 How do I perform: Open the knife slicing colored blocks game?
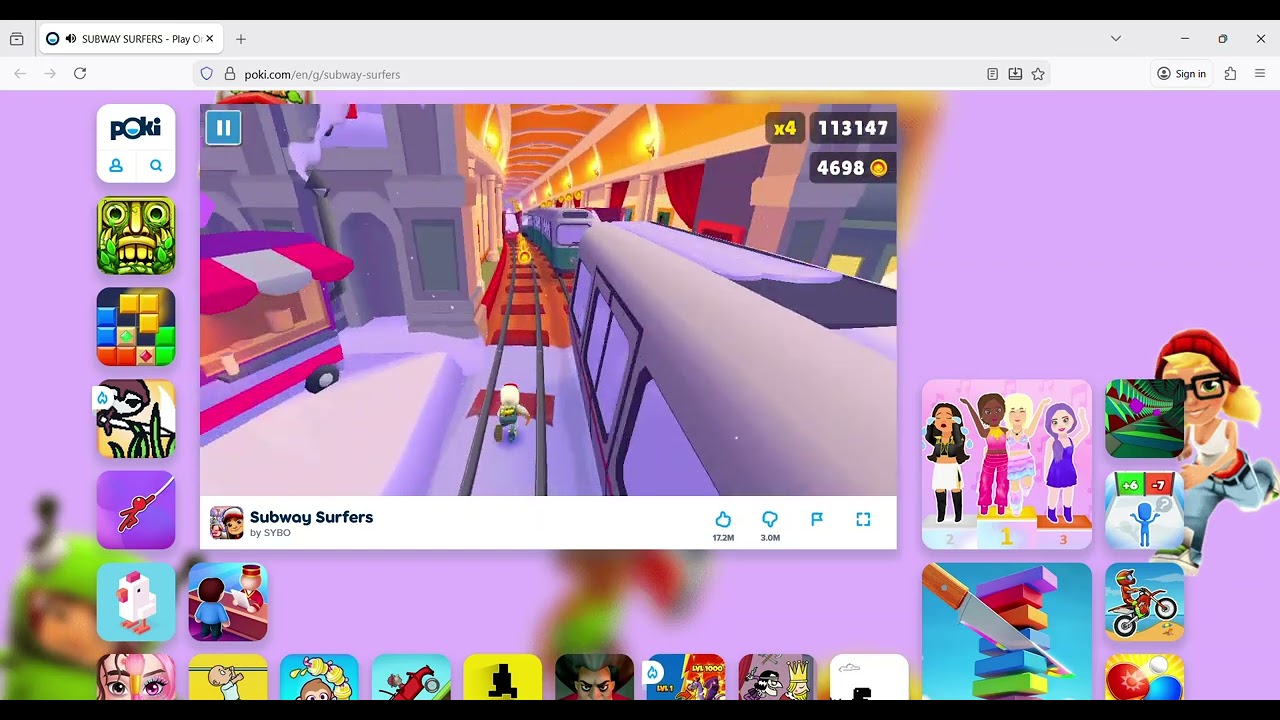(x=1007, y=632)
